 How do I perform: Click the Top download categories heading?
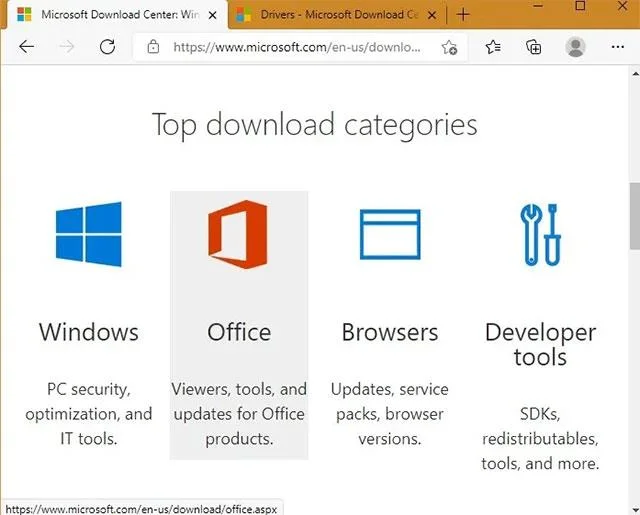(x=314, y=125)
